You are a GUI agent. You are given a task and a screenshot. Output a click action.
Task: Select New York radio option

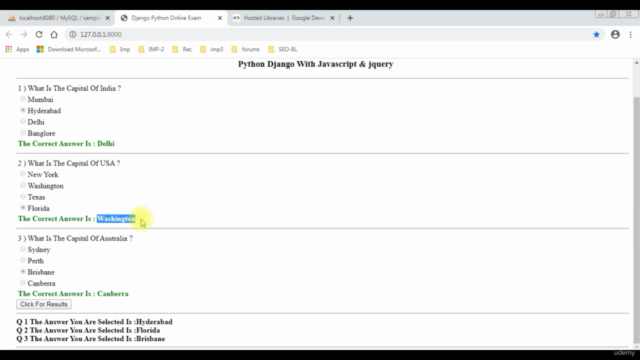pyautogui.click(x=23, y=174)
